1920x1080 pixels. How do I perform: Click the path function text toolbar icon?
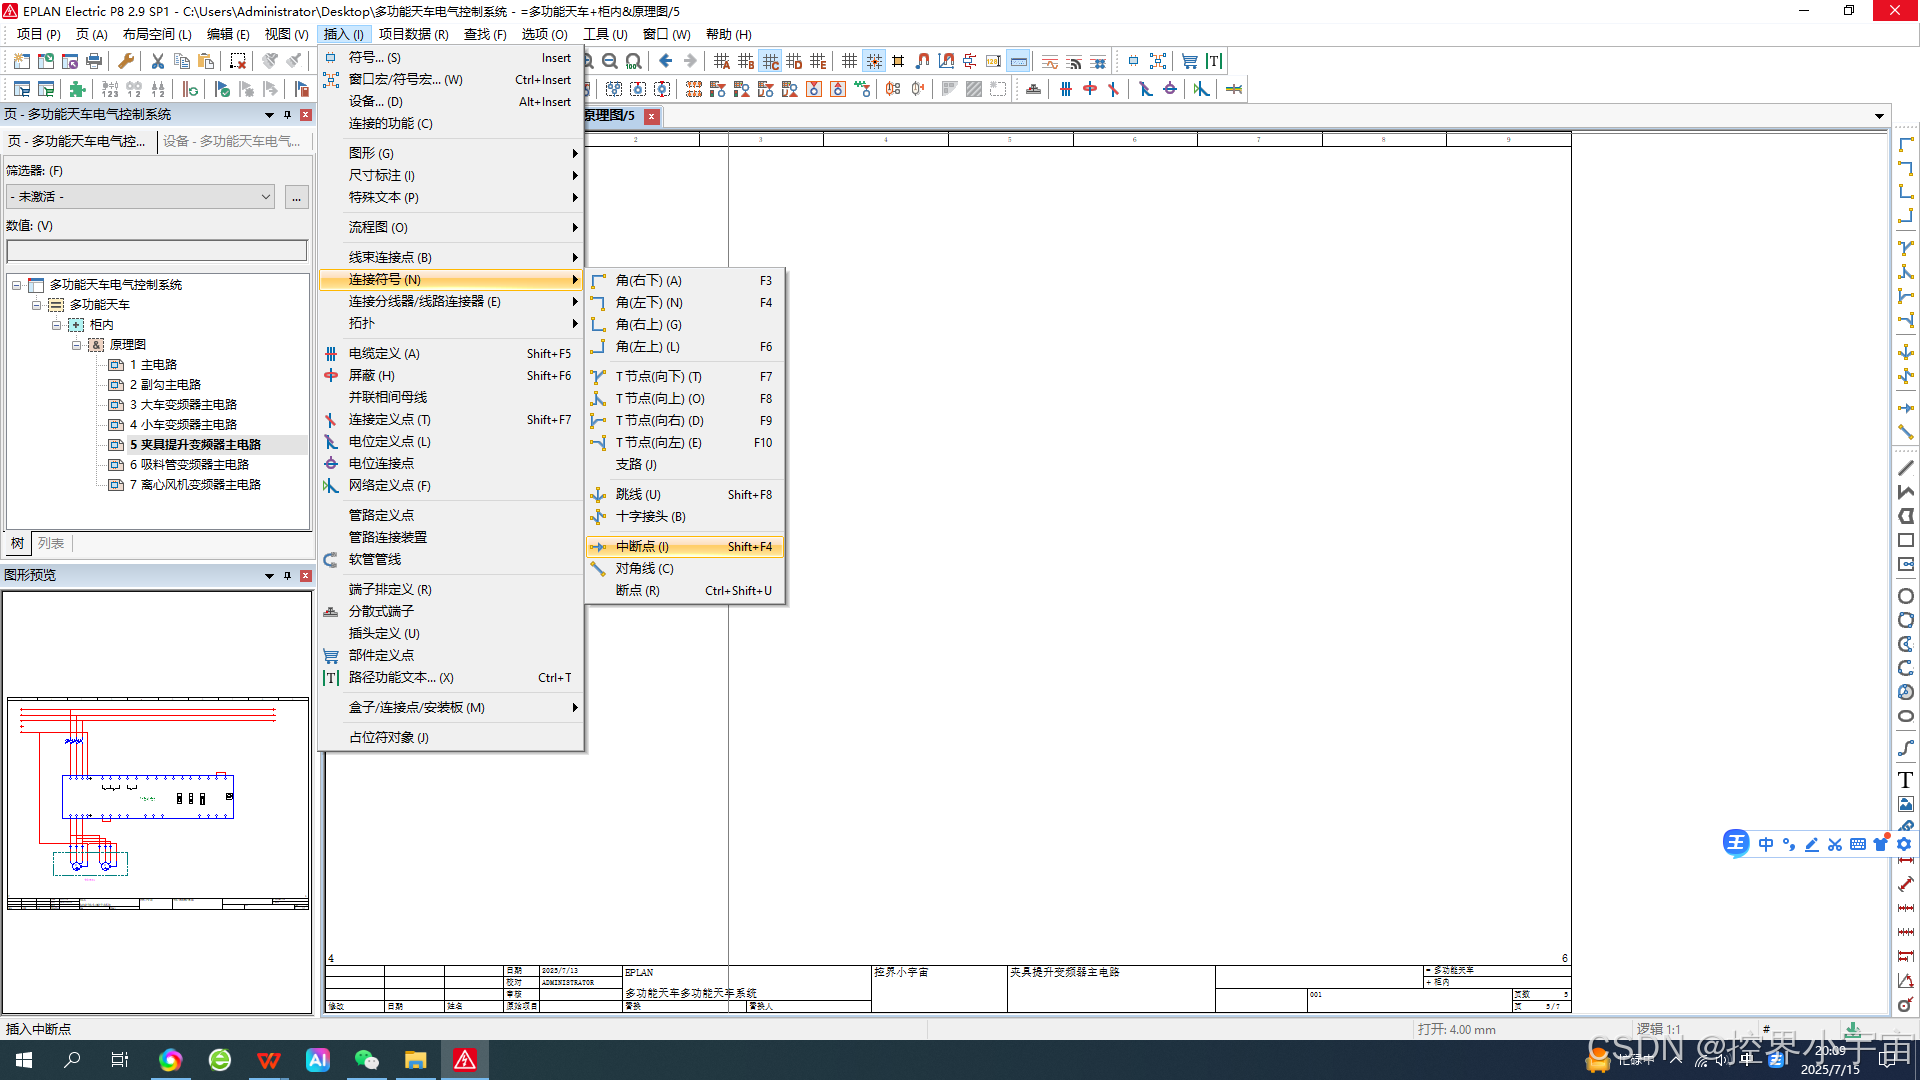pyautogui.click(x=1214, y=61)
